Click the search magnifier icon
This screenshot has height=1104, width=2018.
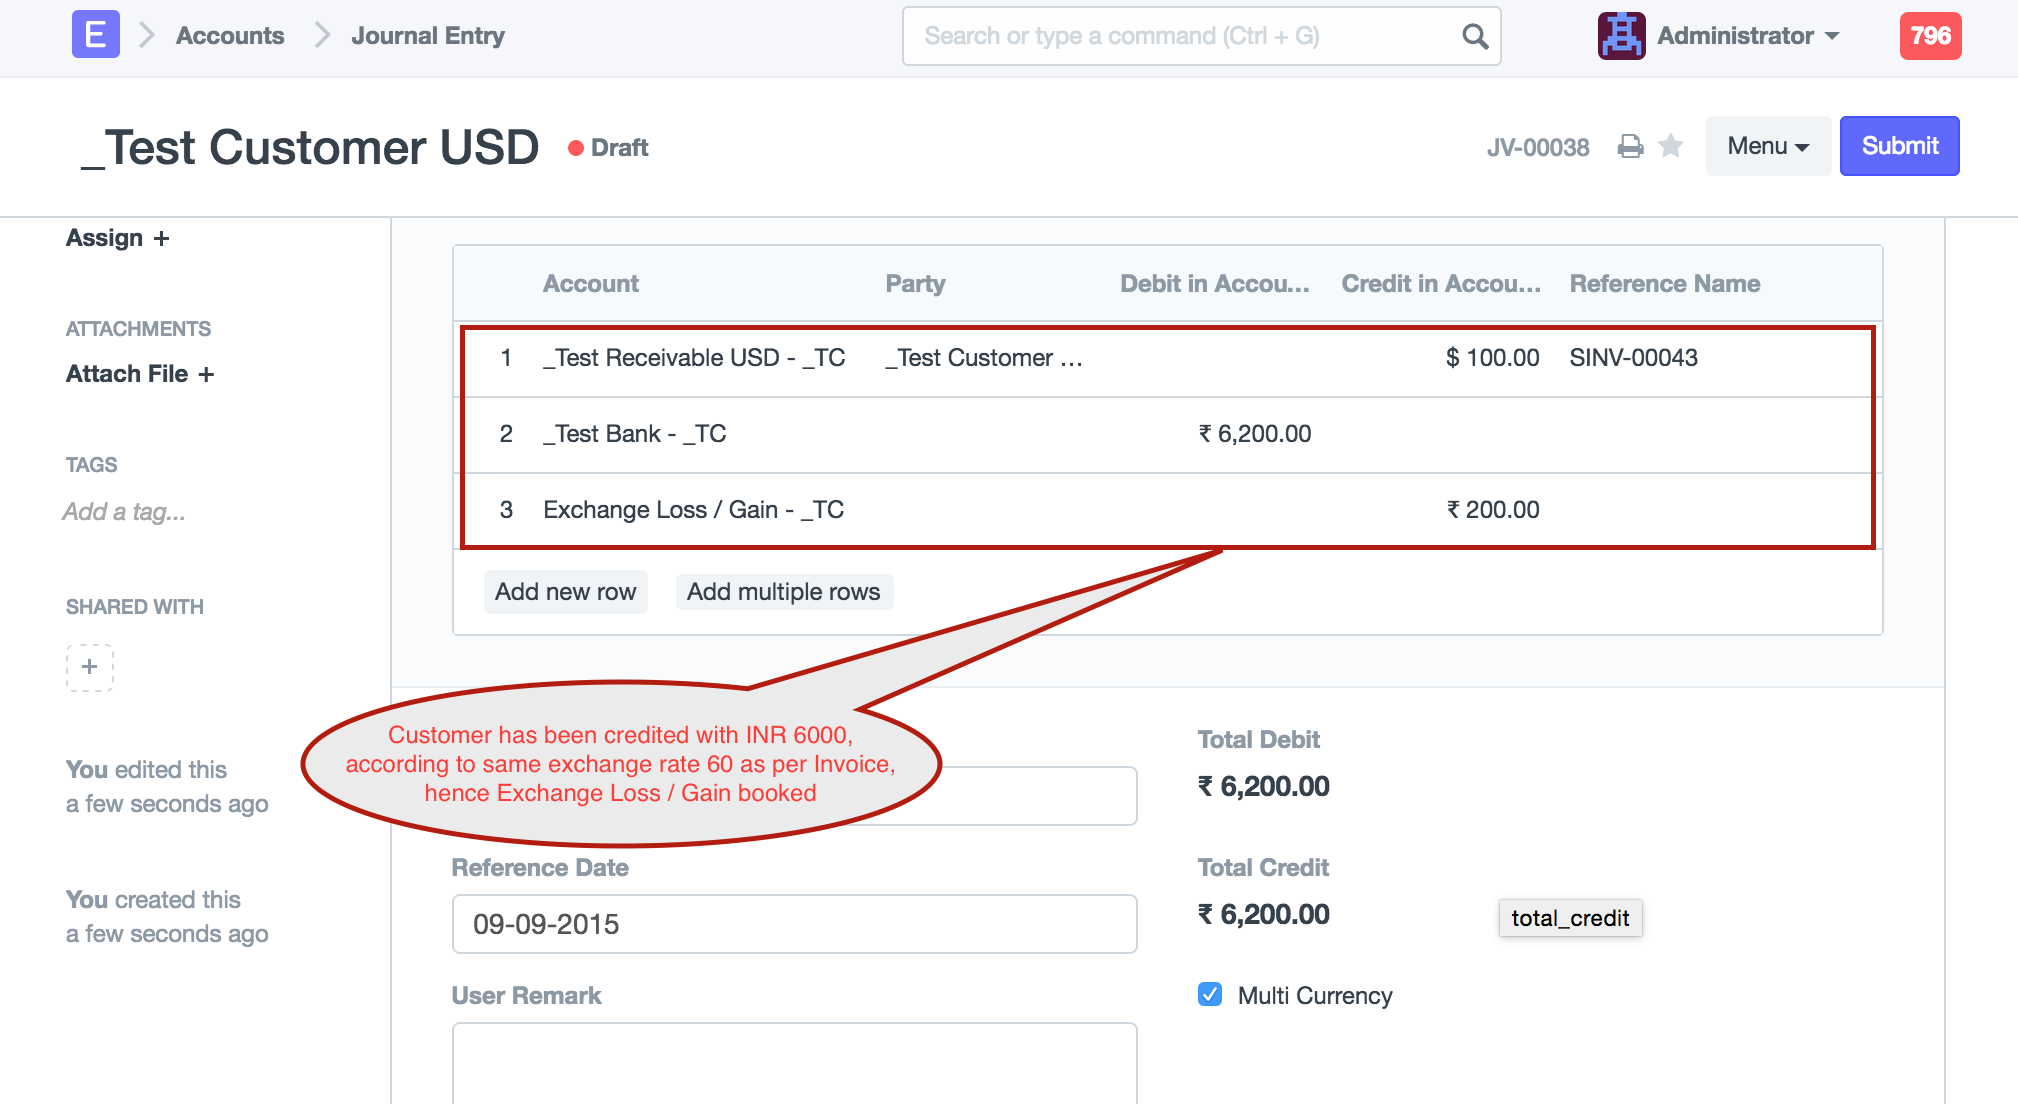[x=1474, y=37]
